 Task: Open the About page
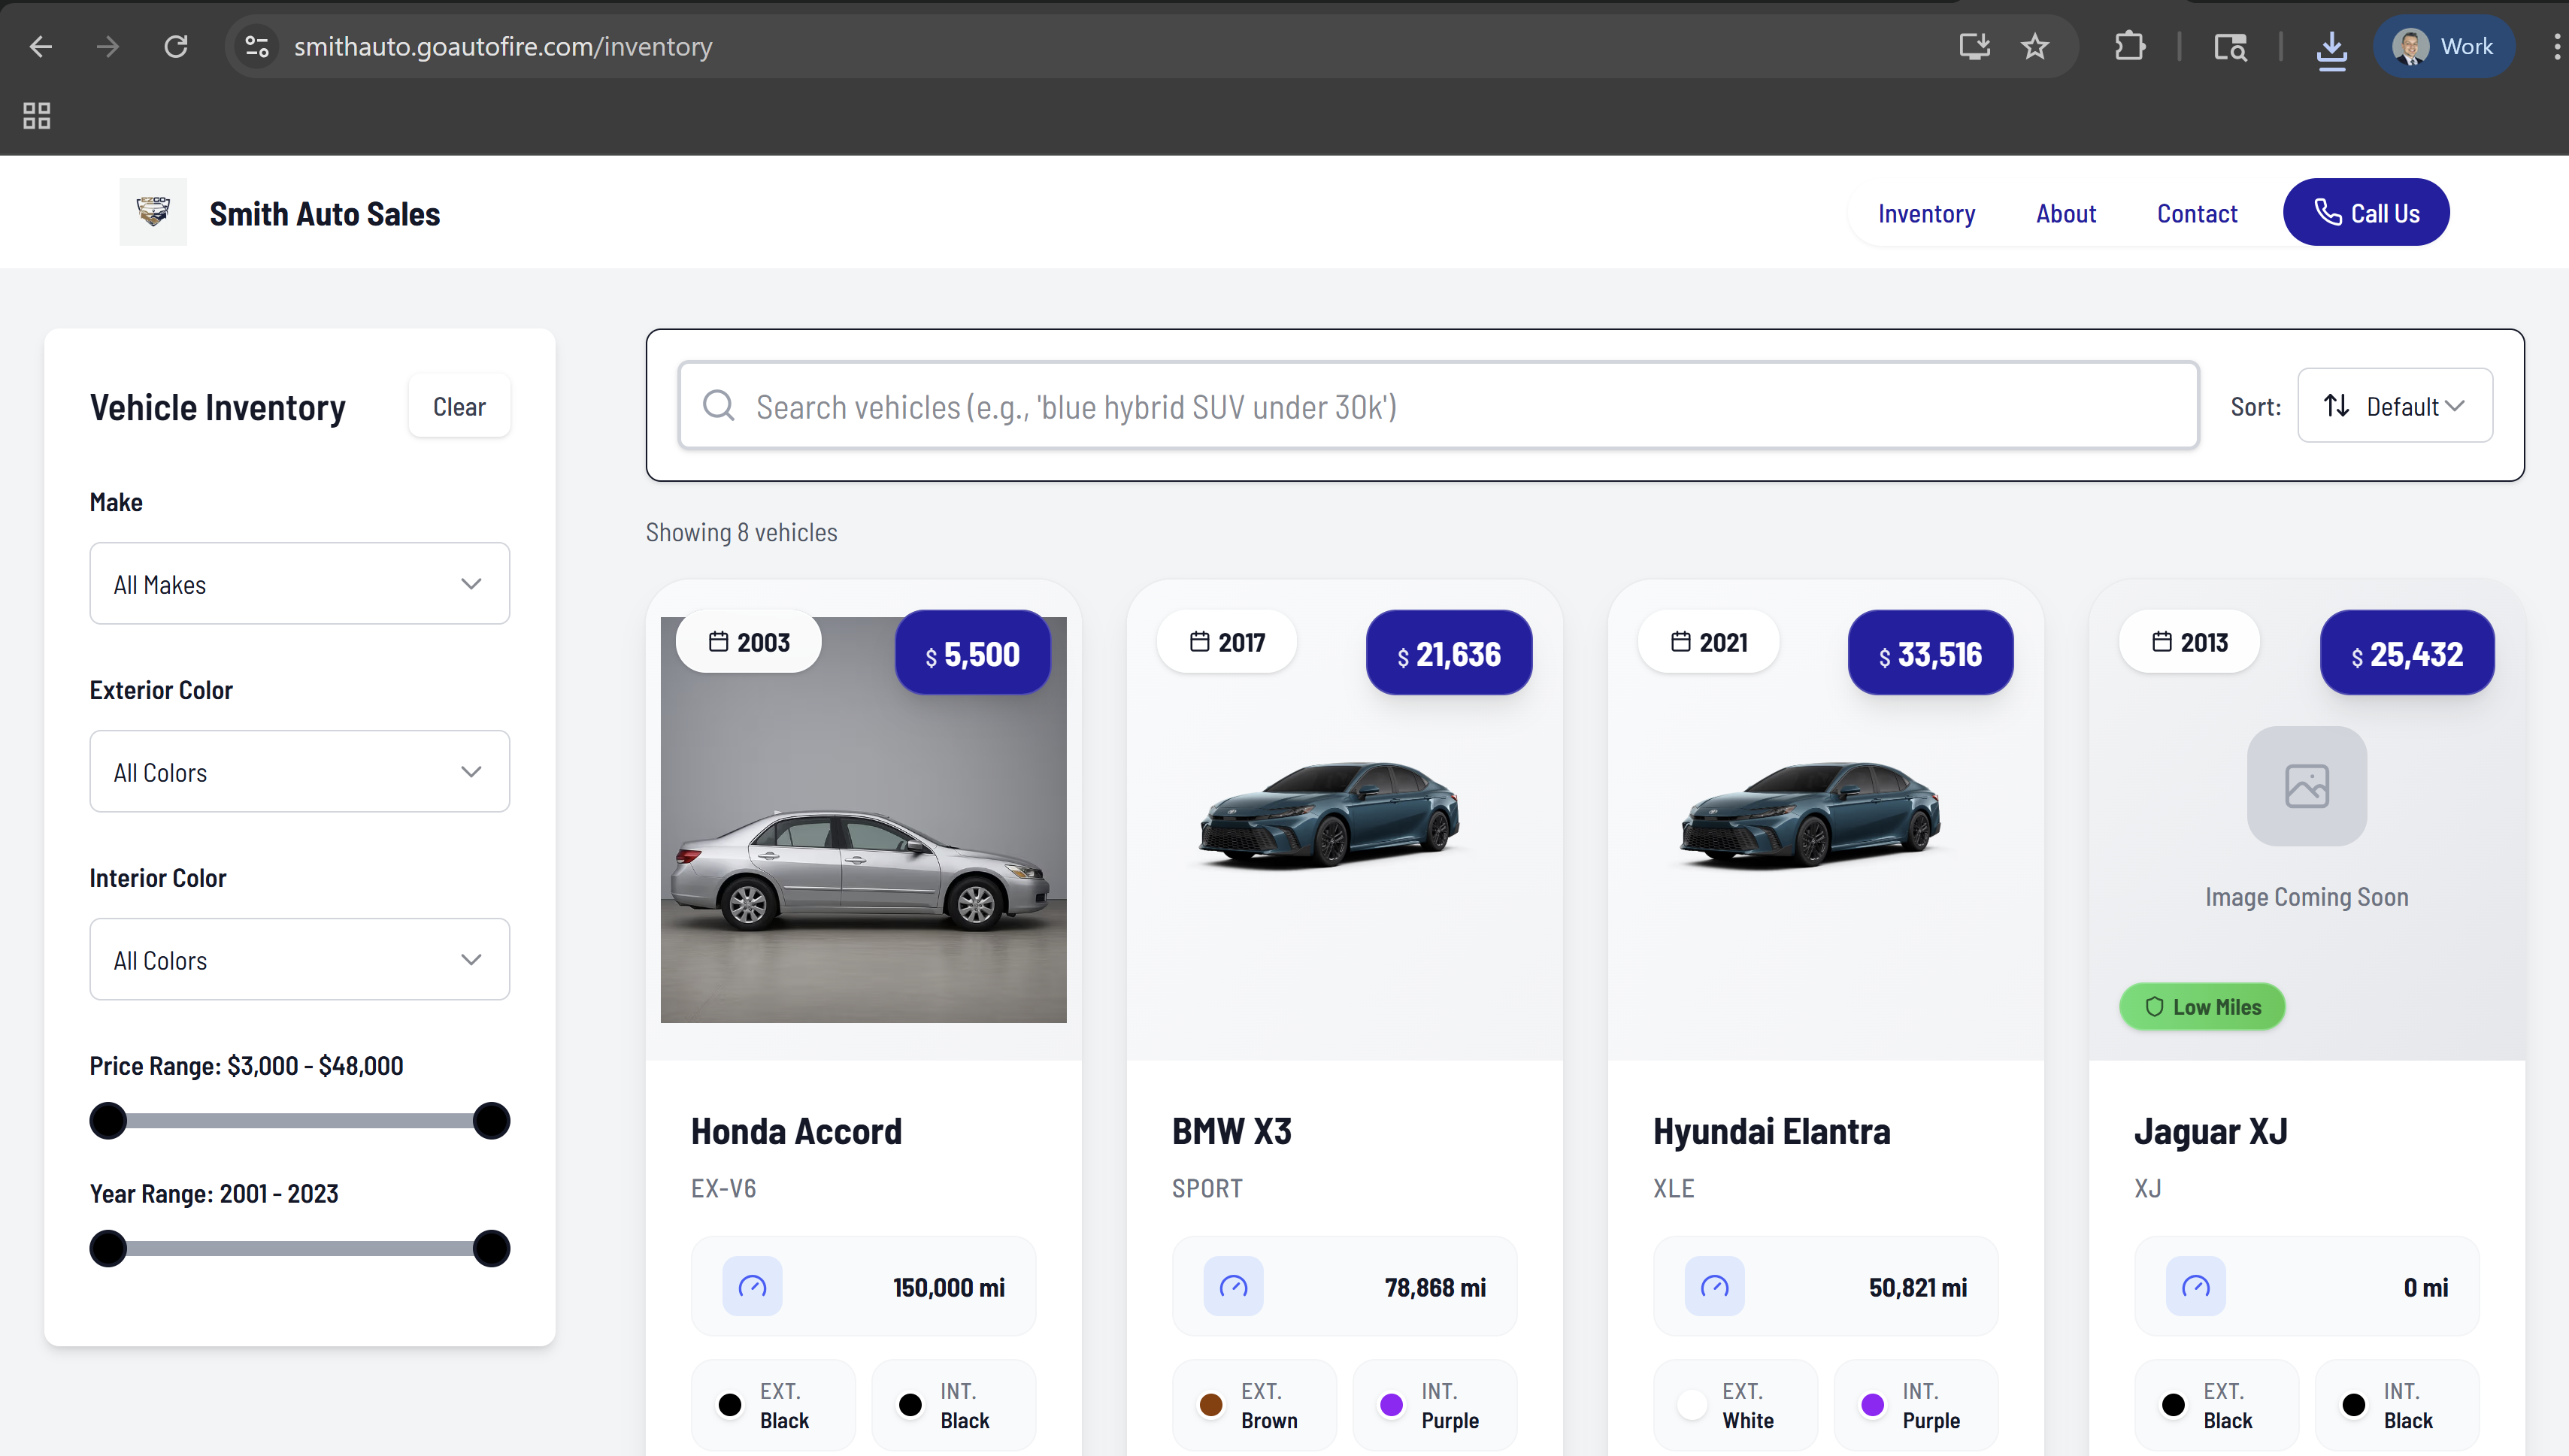pyautogui.click(x=2066, y=213)
